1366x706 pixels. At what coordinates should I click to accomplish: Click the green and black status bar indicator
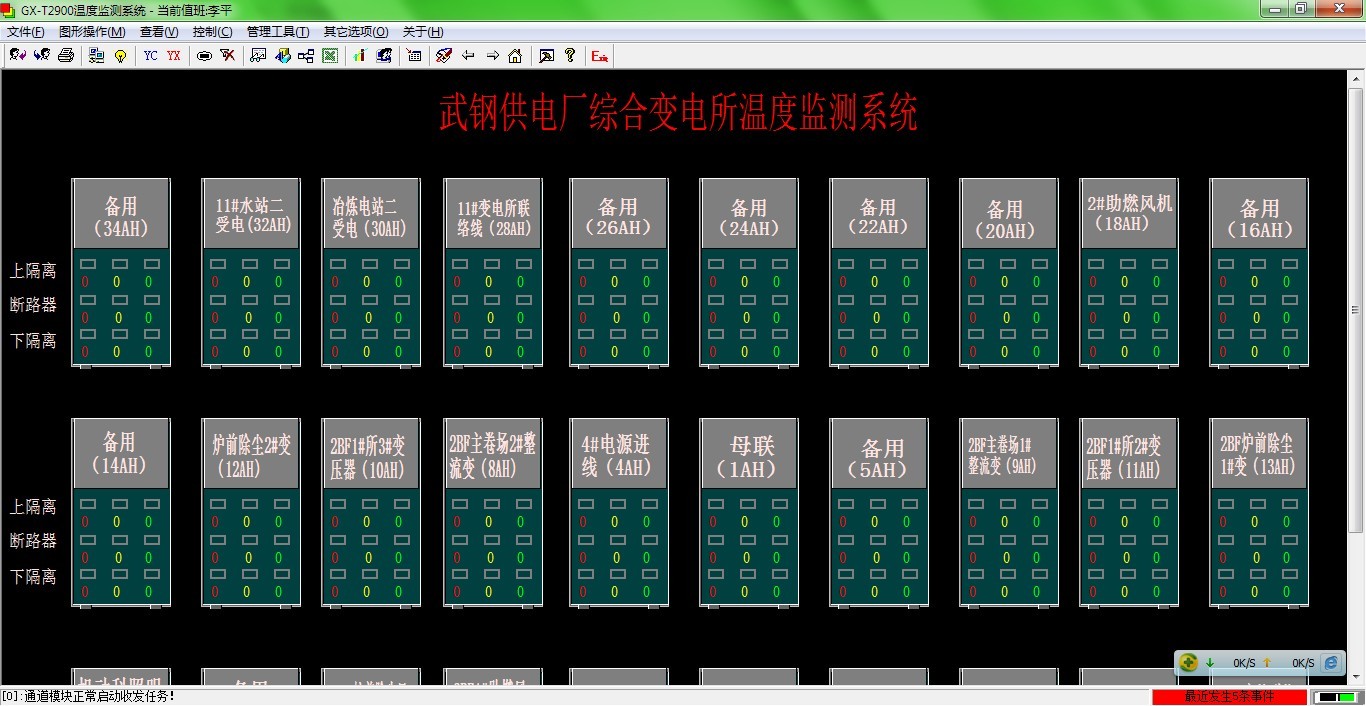tap(1335, 696)
